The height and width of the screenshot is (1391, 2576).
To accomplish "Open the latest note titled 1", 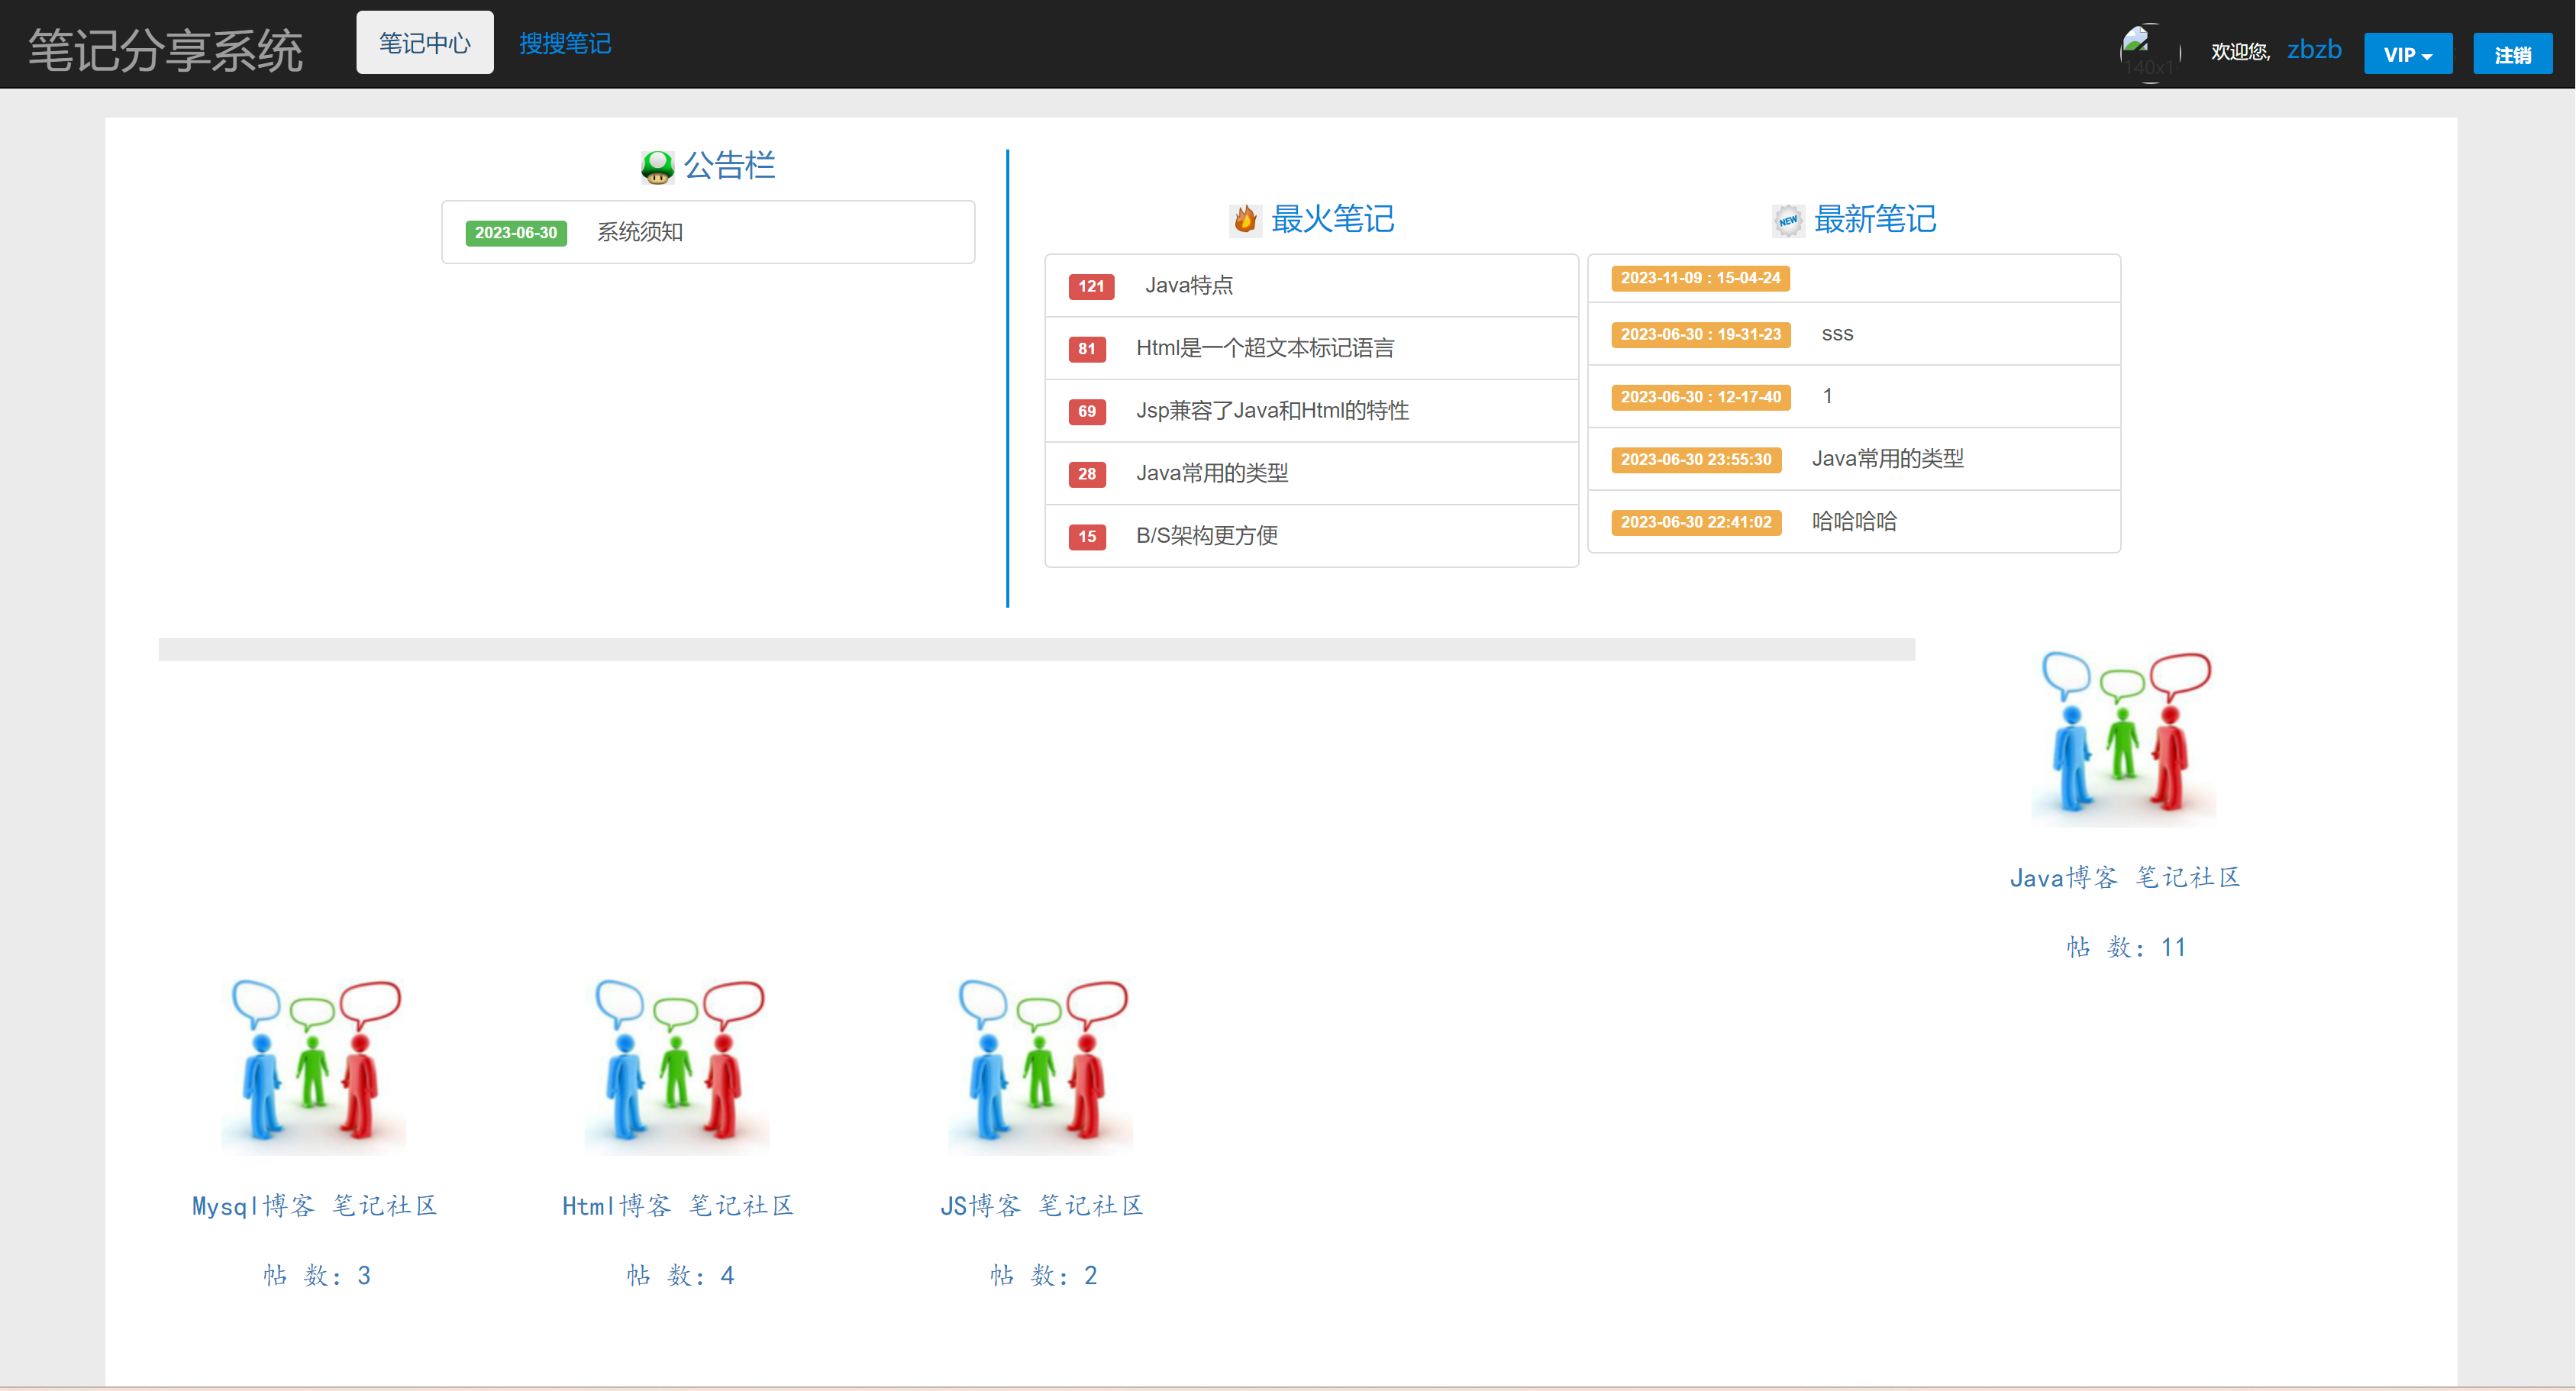I will (x=1827, y=396).
